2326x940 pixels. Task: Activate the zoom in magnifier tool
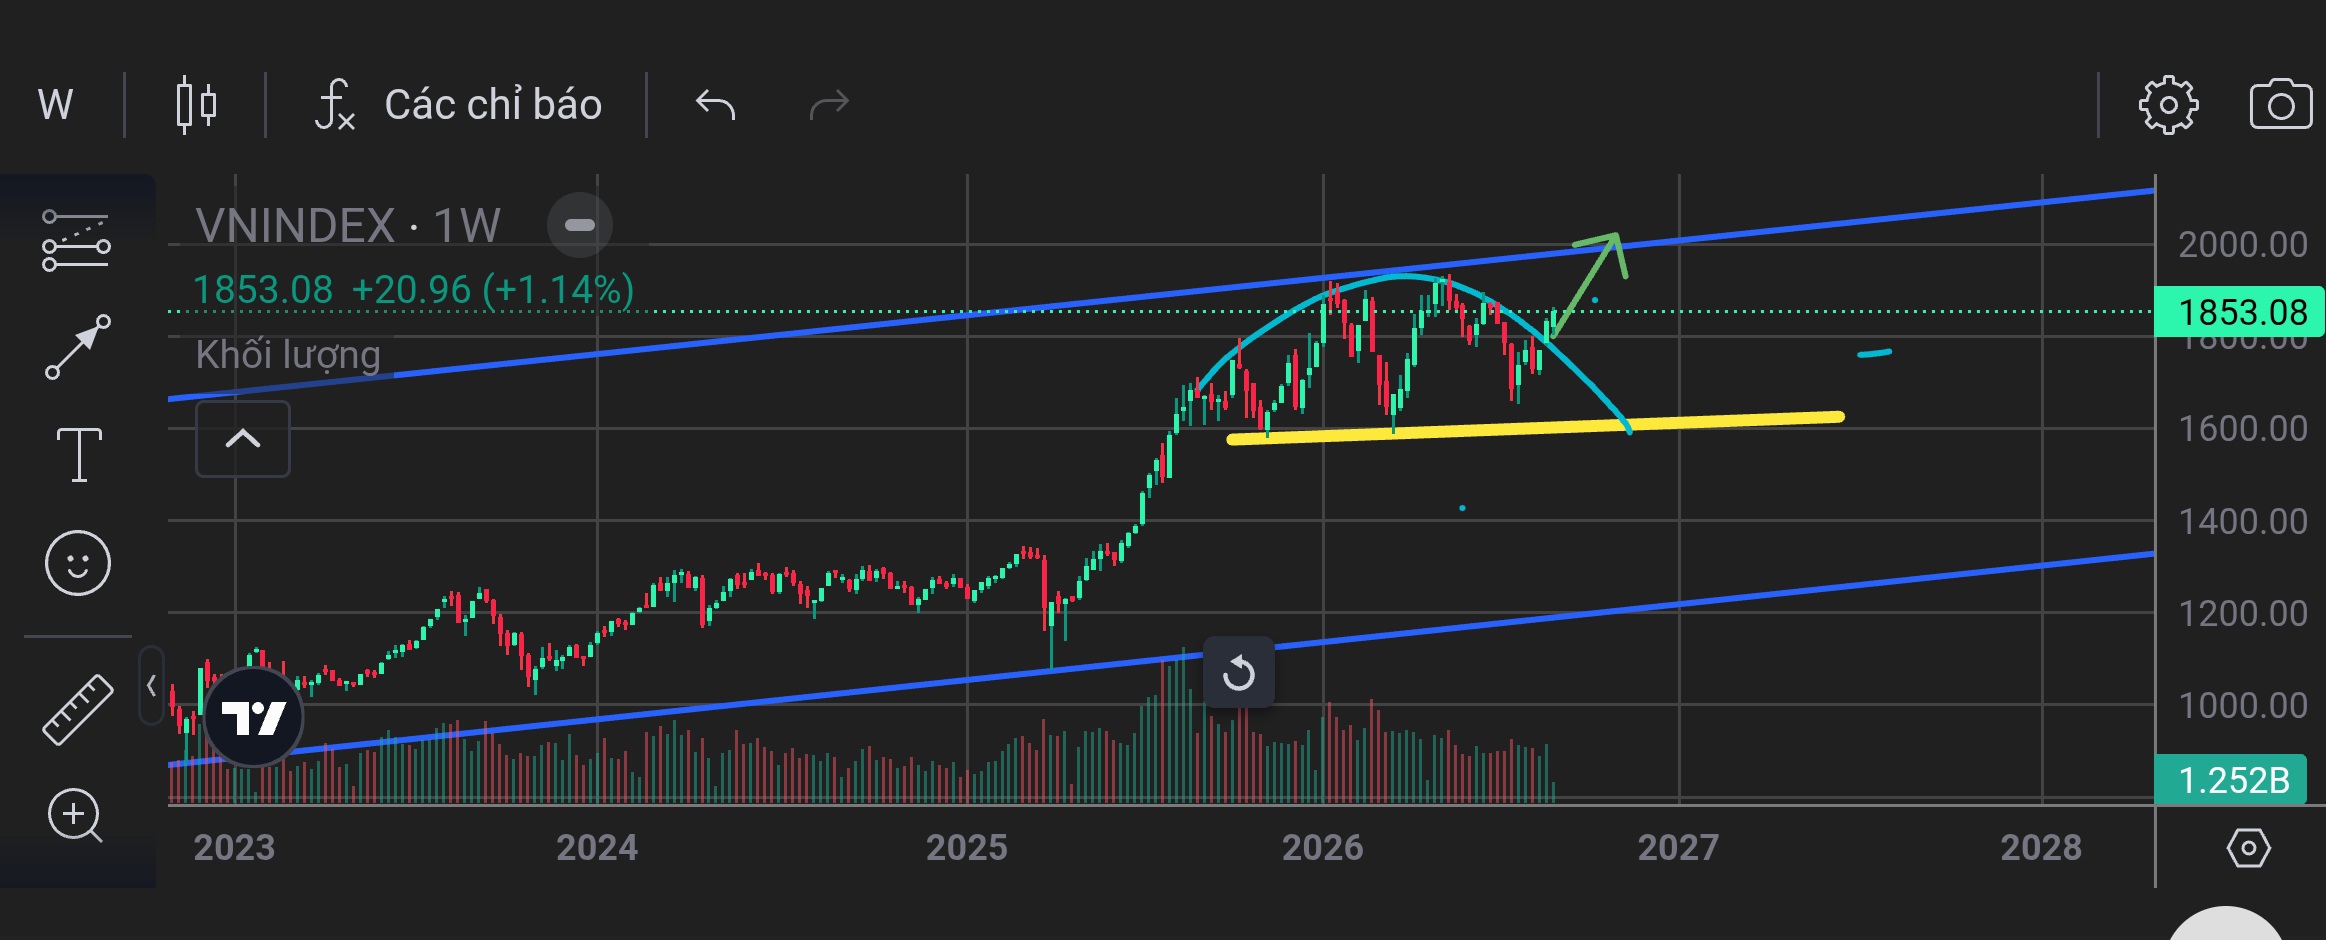point(76,816)
